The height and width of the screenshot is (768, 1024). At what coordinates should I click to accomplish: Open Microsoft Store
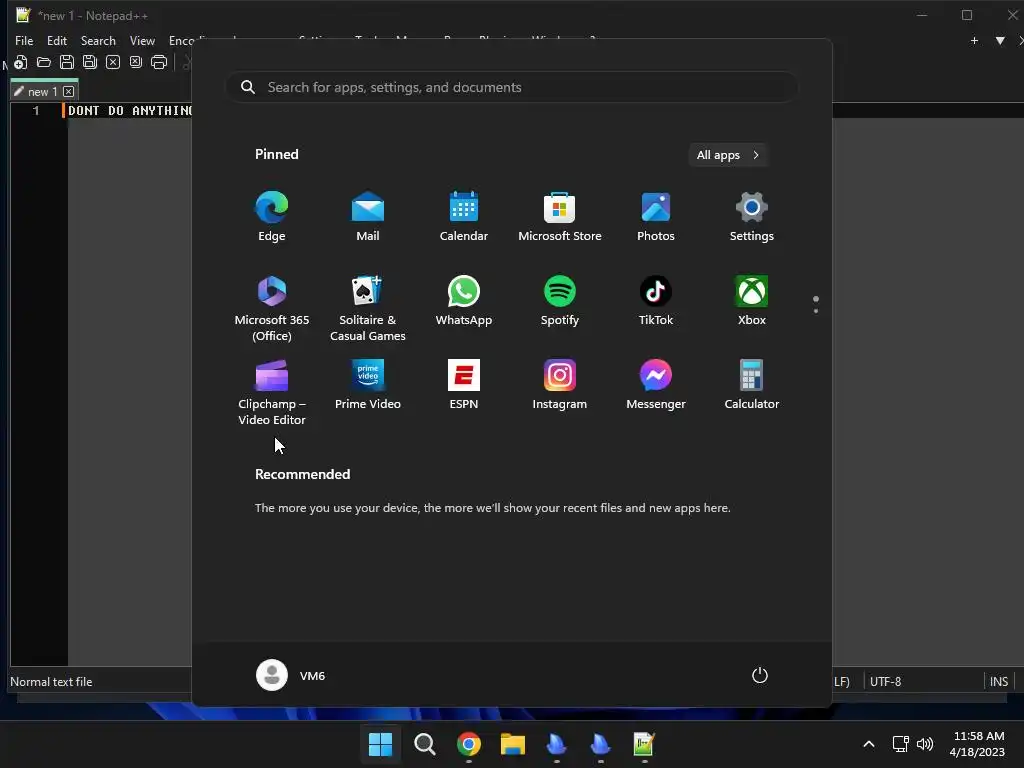pos(560,216)
